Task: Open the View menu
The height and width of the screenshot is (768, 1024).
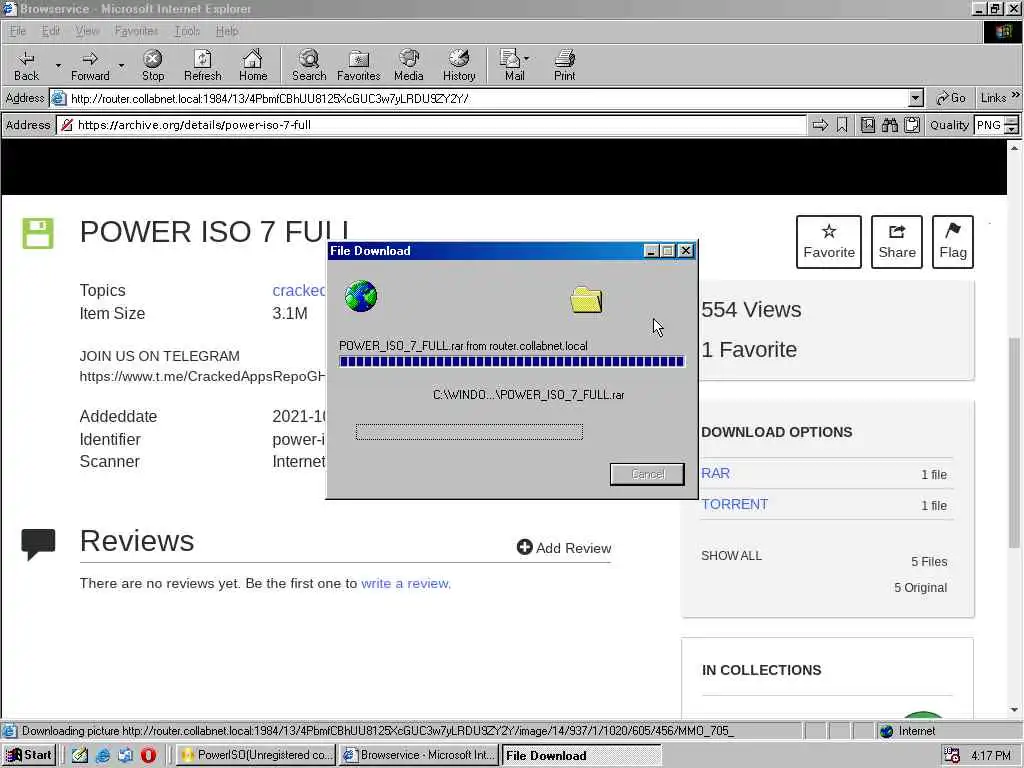Action: pos(87,31)
